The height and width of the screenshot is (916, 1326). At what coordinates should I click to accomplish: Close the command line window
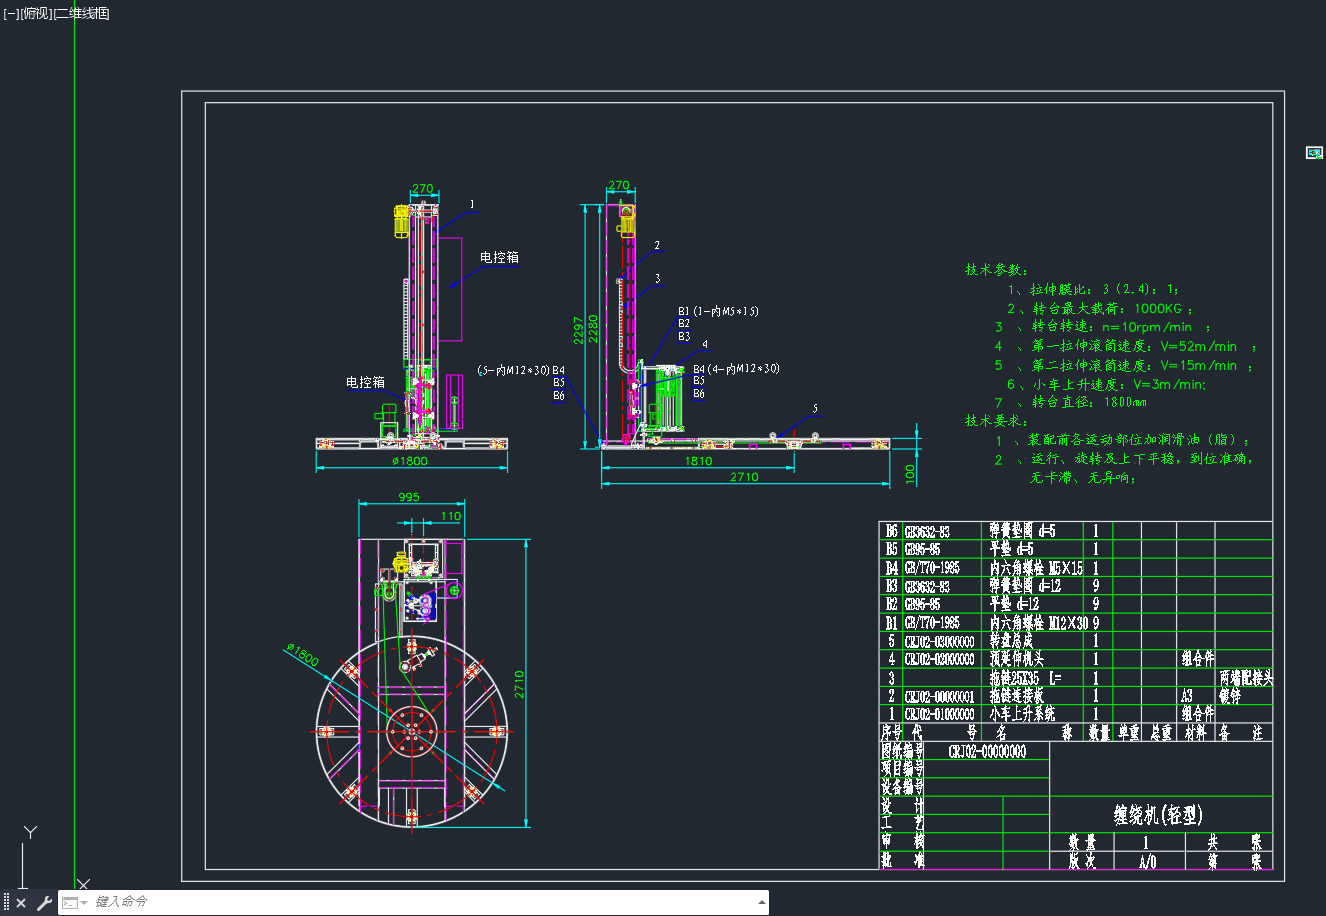point(21,903)
